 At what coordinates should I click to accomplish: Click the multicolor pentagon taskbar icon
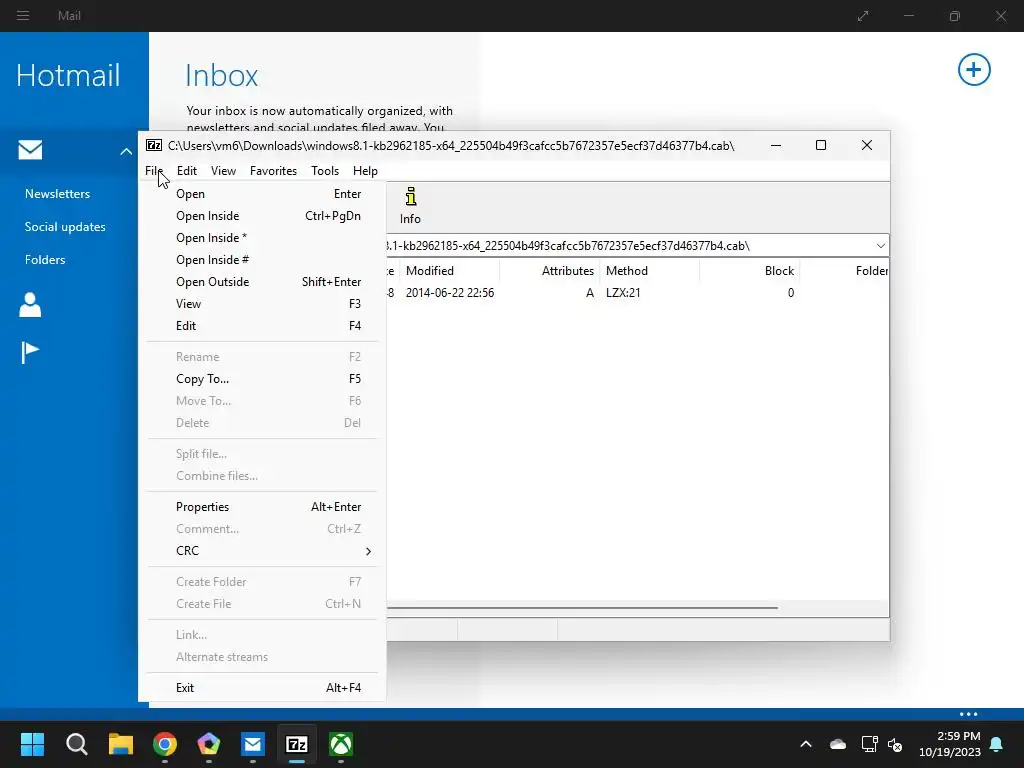[x=209, y=744]
